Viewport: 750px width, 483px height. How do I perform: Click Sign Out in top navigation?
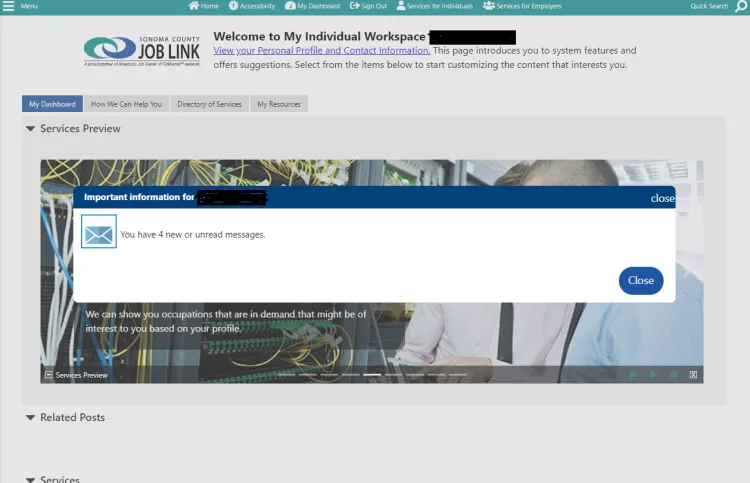(x=374, y=6)
